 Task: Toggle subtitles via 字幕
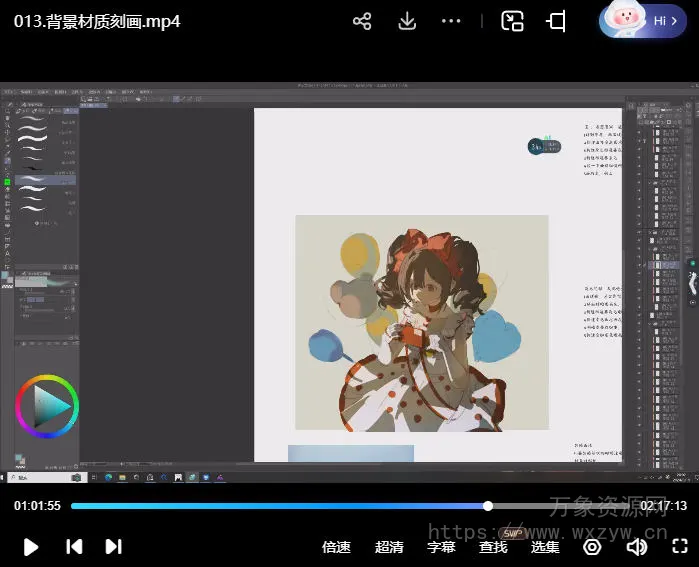(x=441, y=547)
